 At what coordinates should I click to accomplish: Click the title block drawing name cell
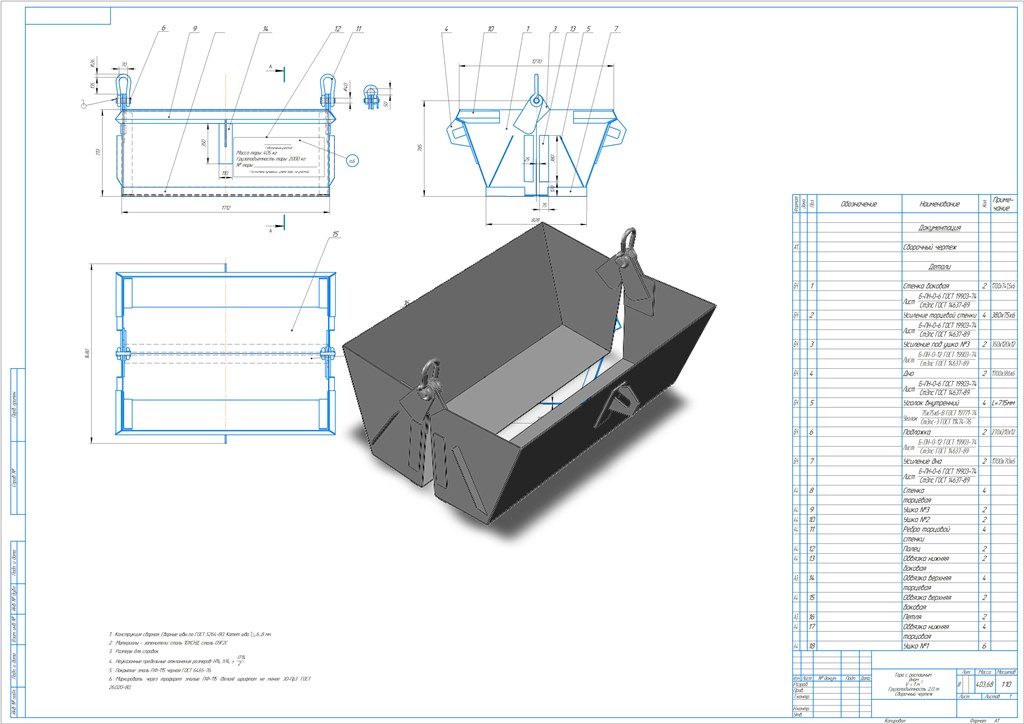[x=913, y=684]
